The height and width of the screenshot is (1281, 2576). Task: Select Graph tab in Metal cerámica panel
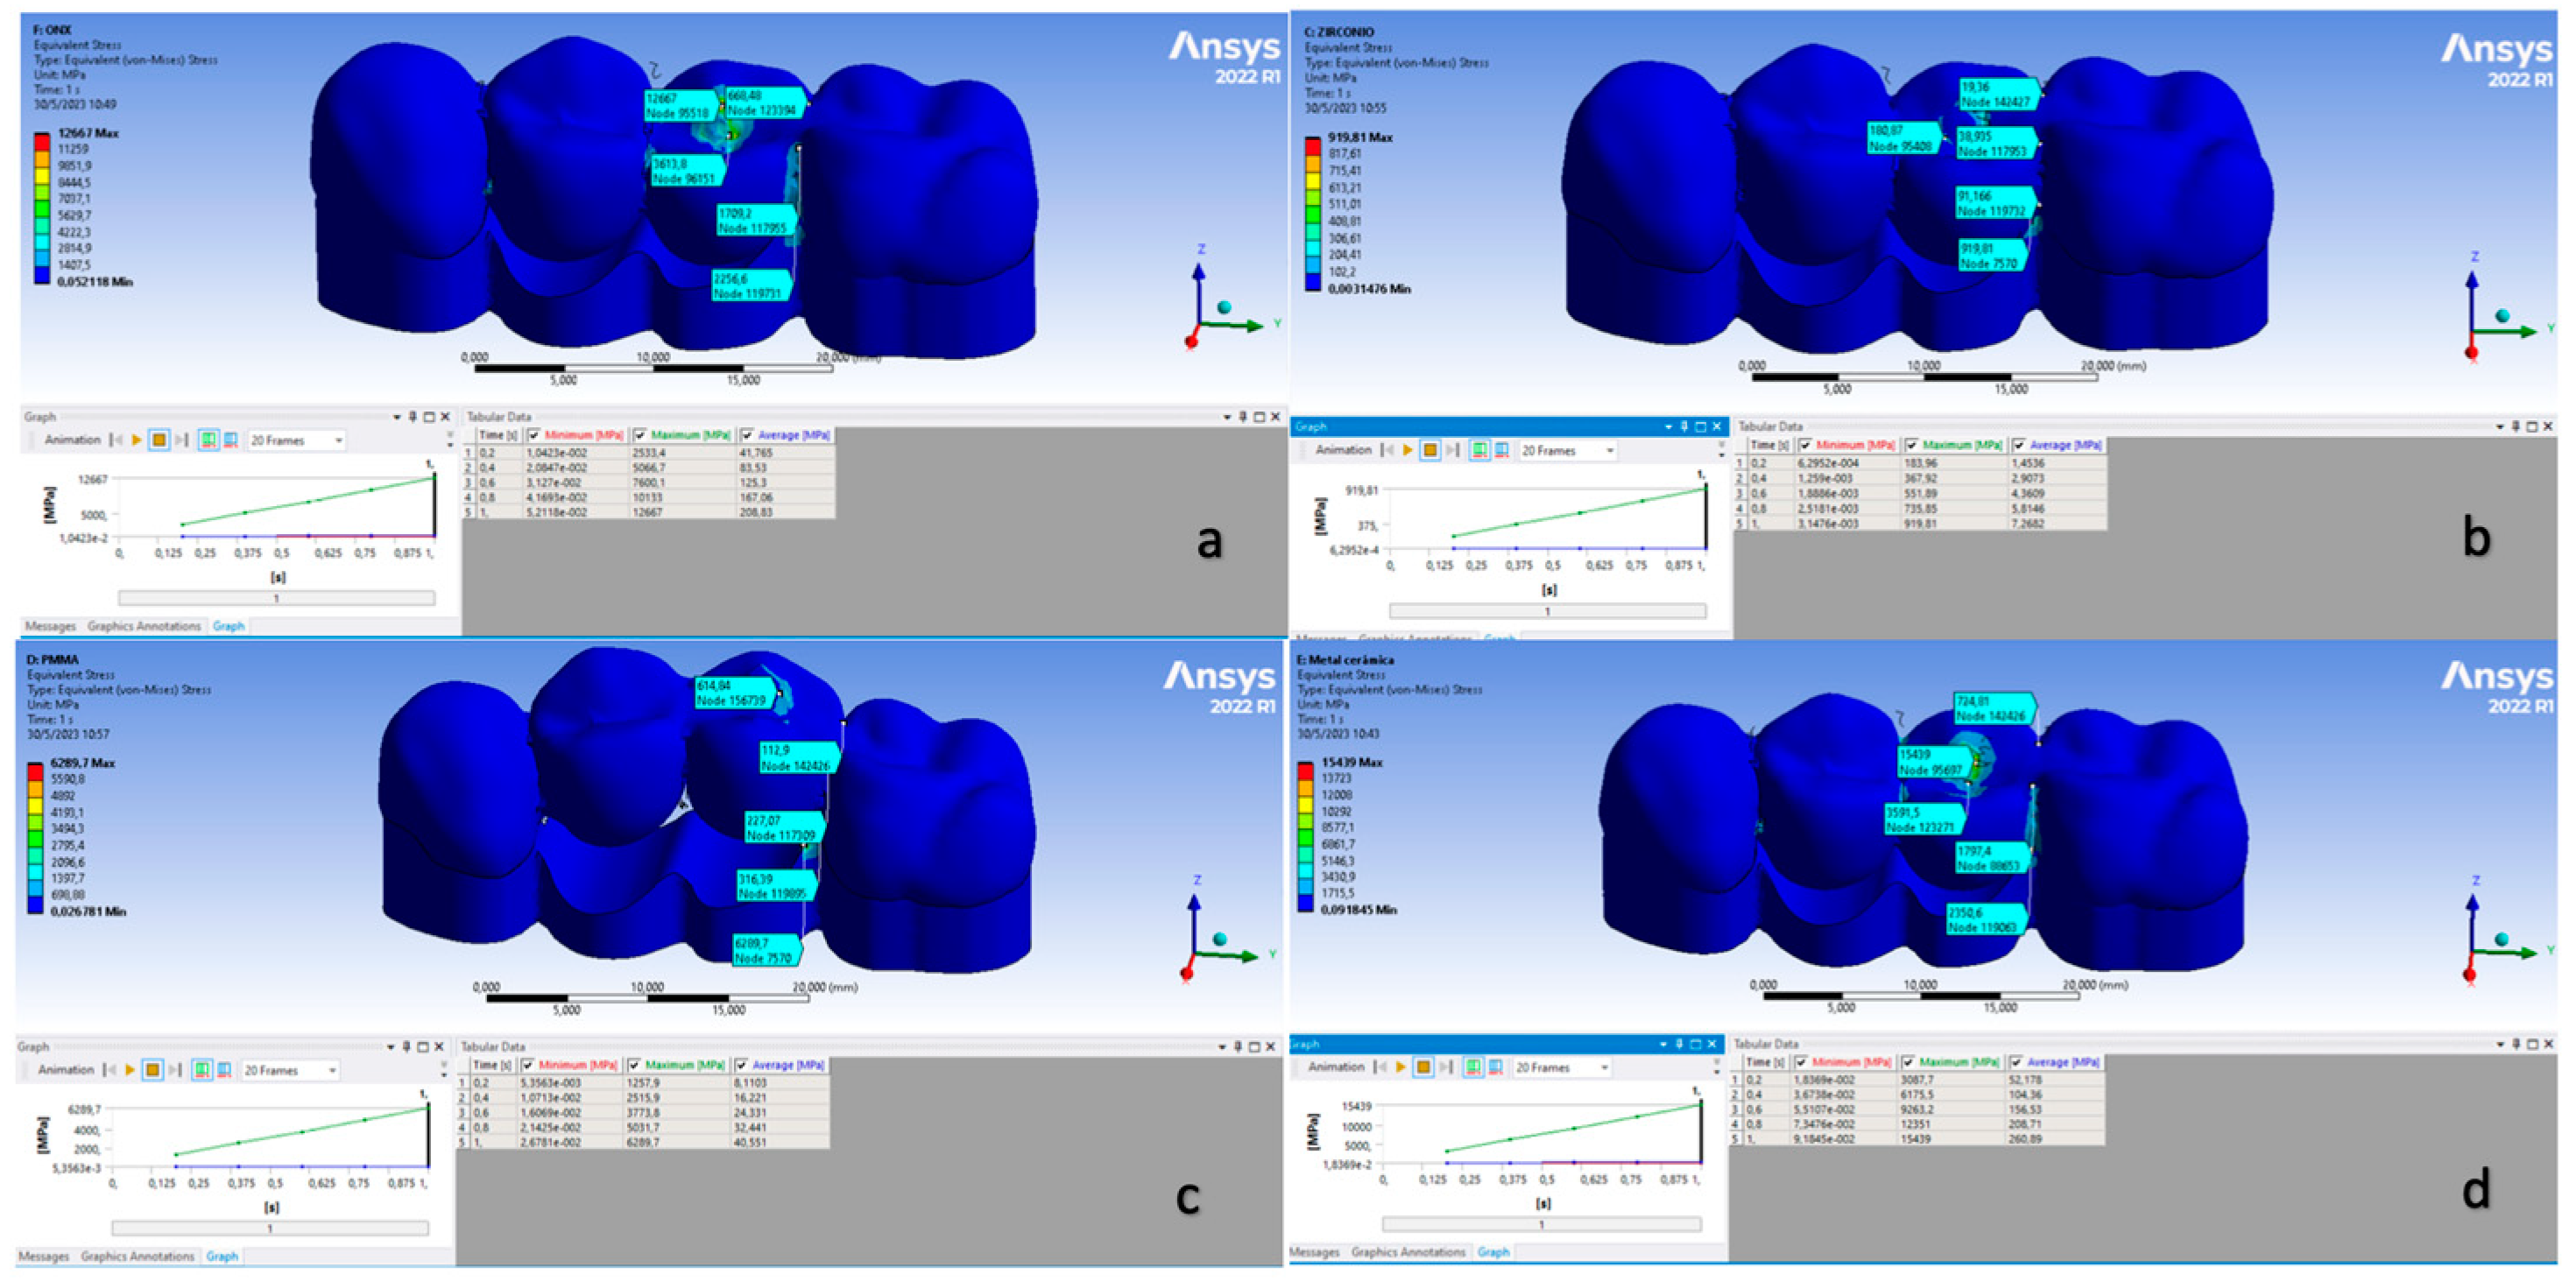point(1493,1252)
